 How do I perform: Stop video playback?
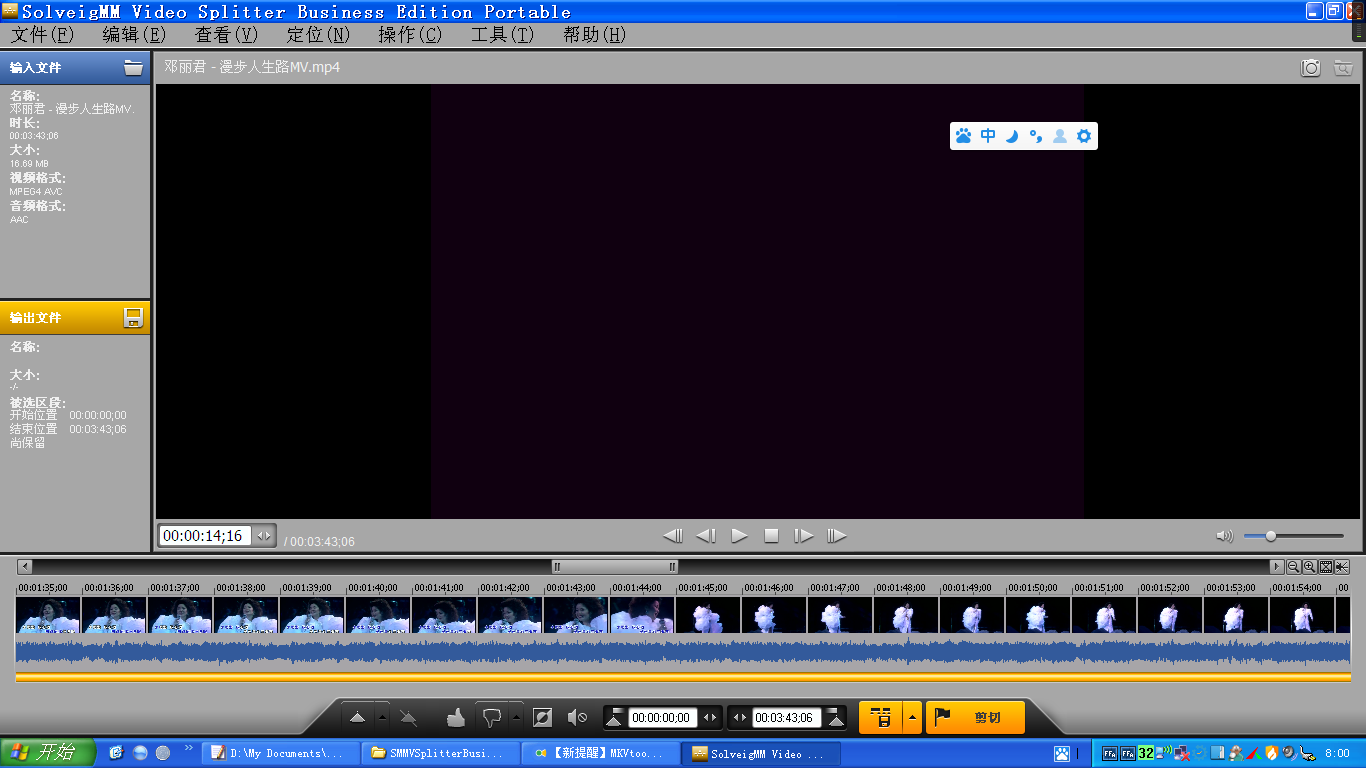771,536
